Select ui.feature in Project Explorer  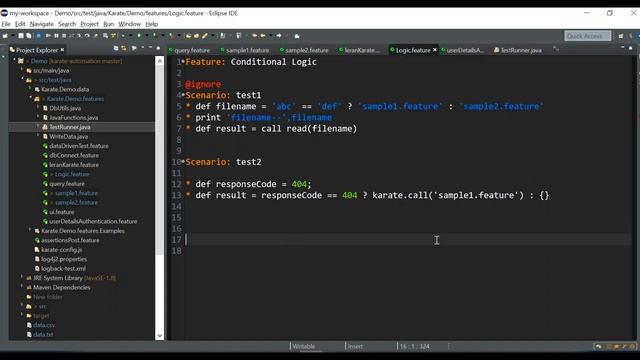pos(62,212)
